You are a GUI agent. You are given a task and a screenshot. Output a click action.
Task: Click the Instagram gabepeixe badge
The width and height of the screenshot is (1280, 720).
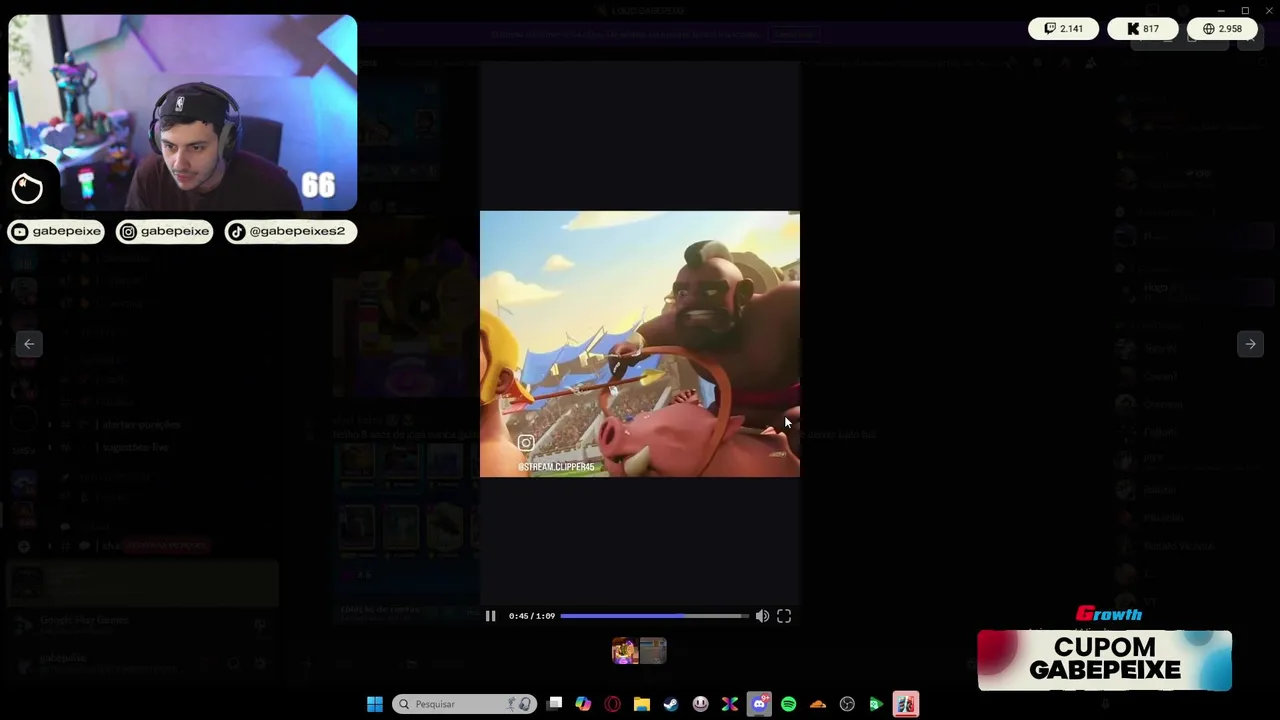click(165, 231)
